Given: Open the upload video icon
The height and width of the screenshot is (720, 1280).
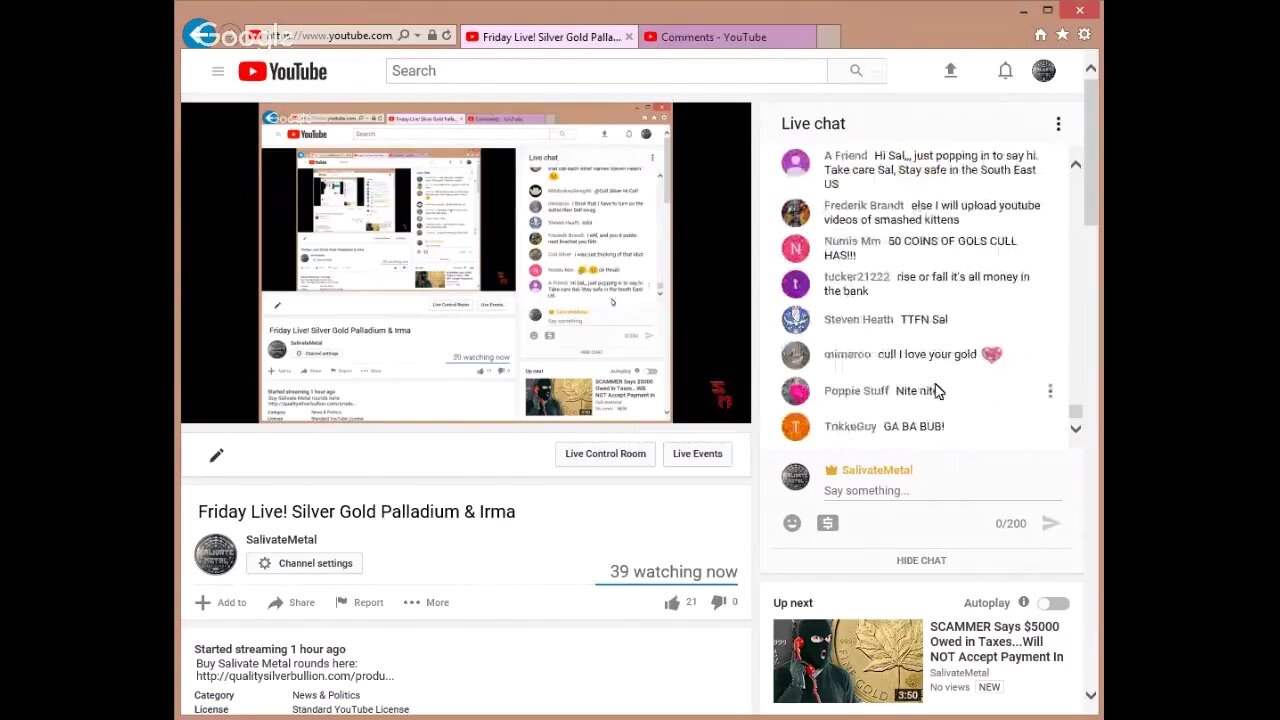Looking at the screenshot, I should point(951,70).
